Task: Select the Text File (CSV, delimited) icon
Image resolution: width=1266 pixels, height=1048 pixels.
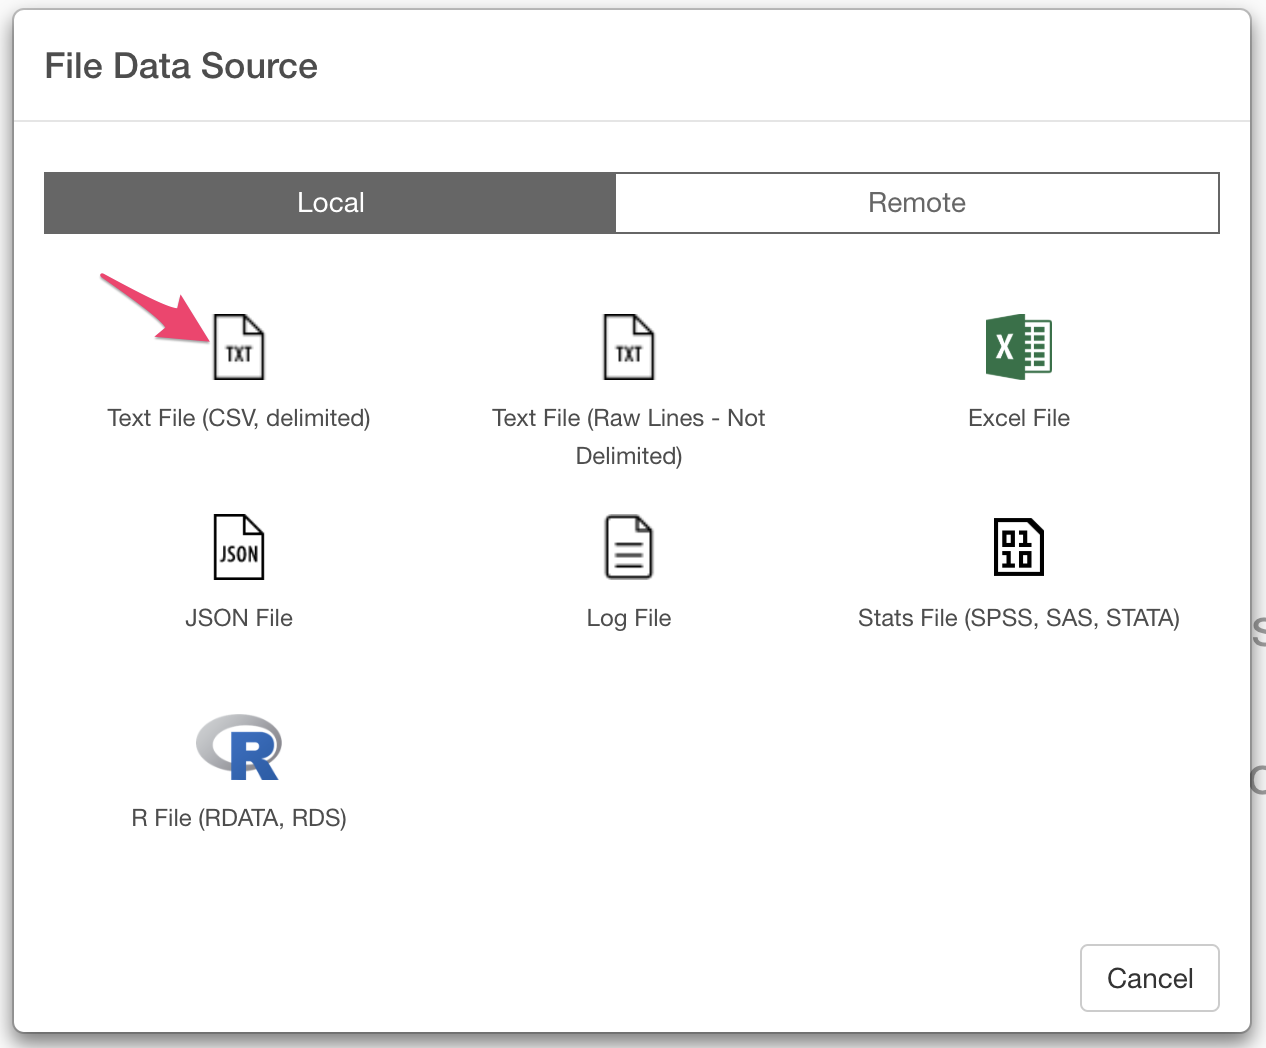Action: (x=239, y=347)
